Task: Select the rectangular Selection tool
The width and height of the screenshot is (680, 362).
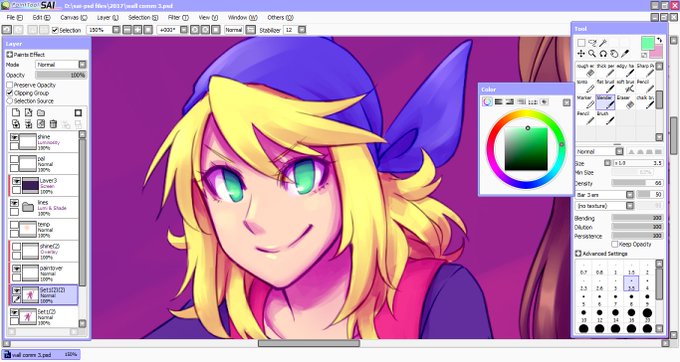Action: point(581,42)
